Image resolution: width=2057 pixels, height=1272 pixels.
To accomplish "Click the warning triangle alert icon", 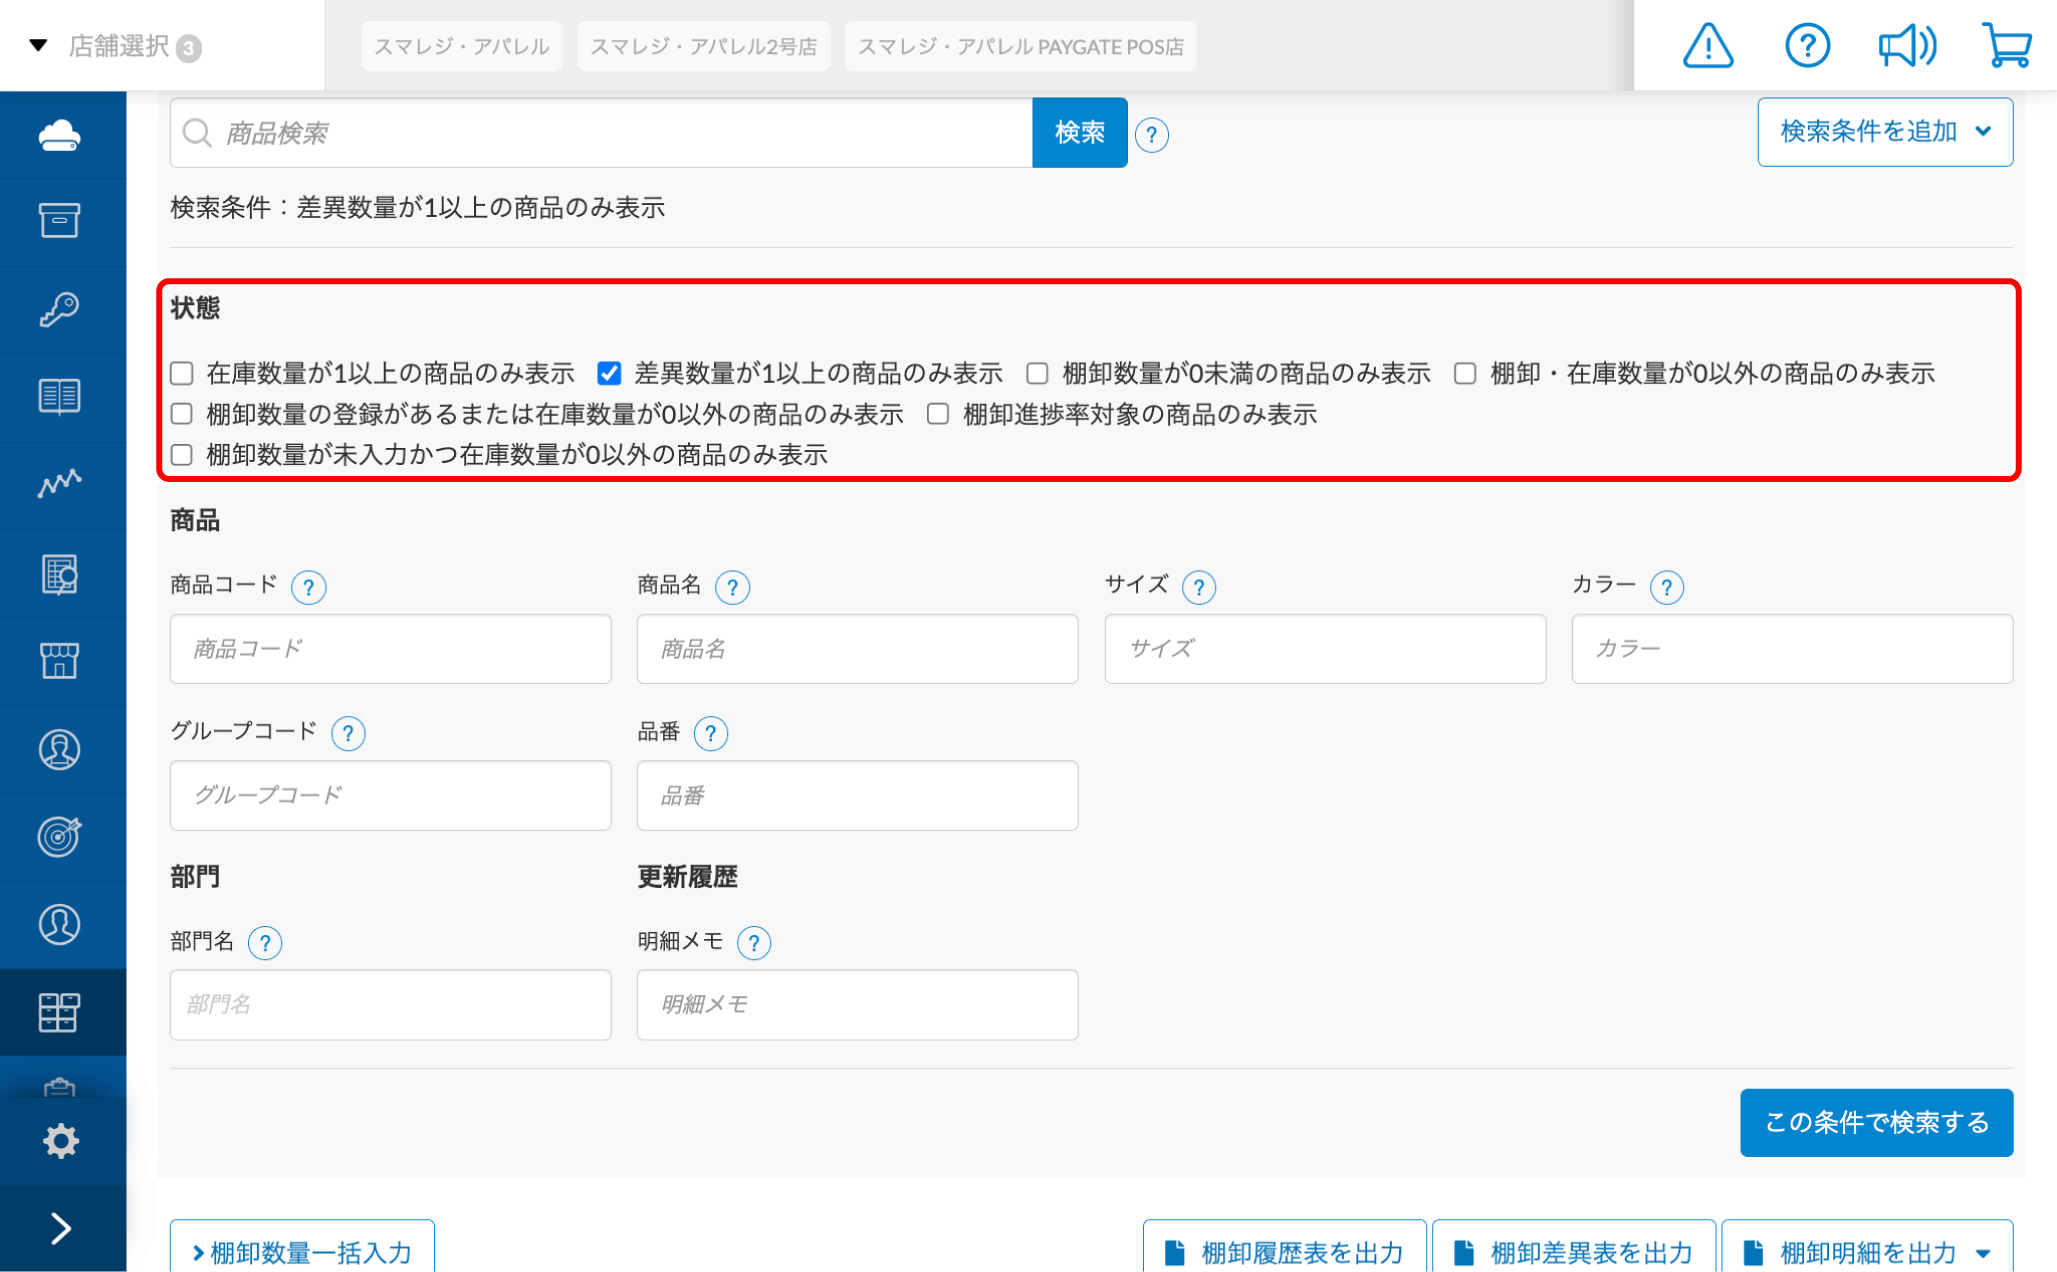I will pos(1707,46).
